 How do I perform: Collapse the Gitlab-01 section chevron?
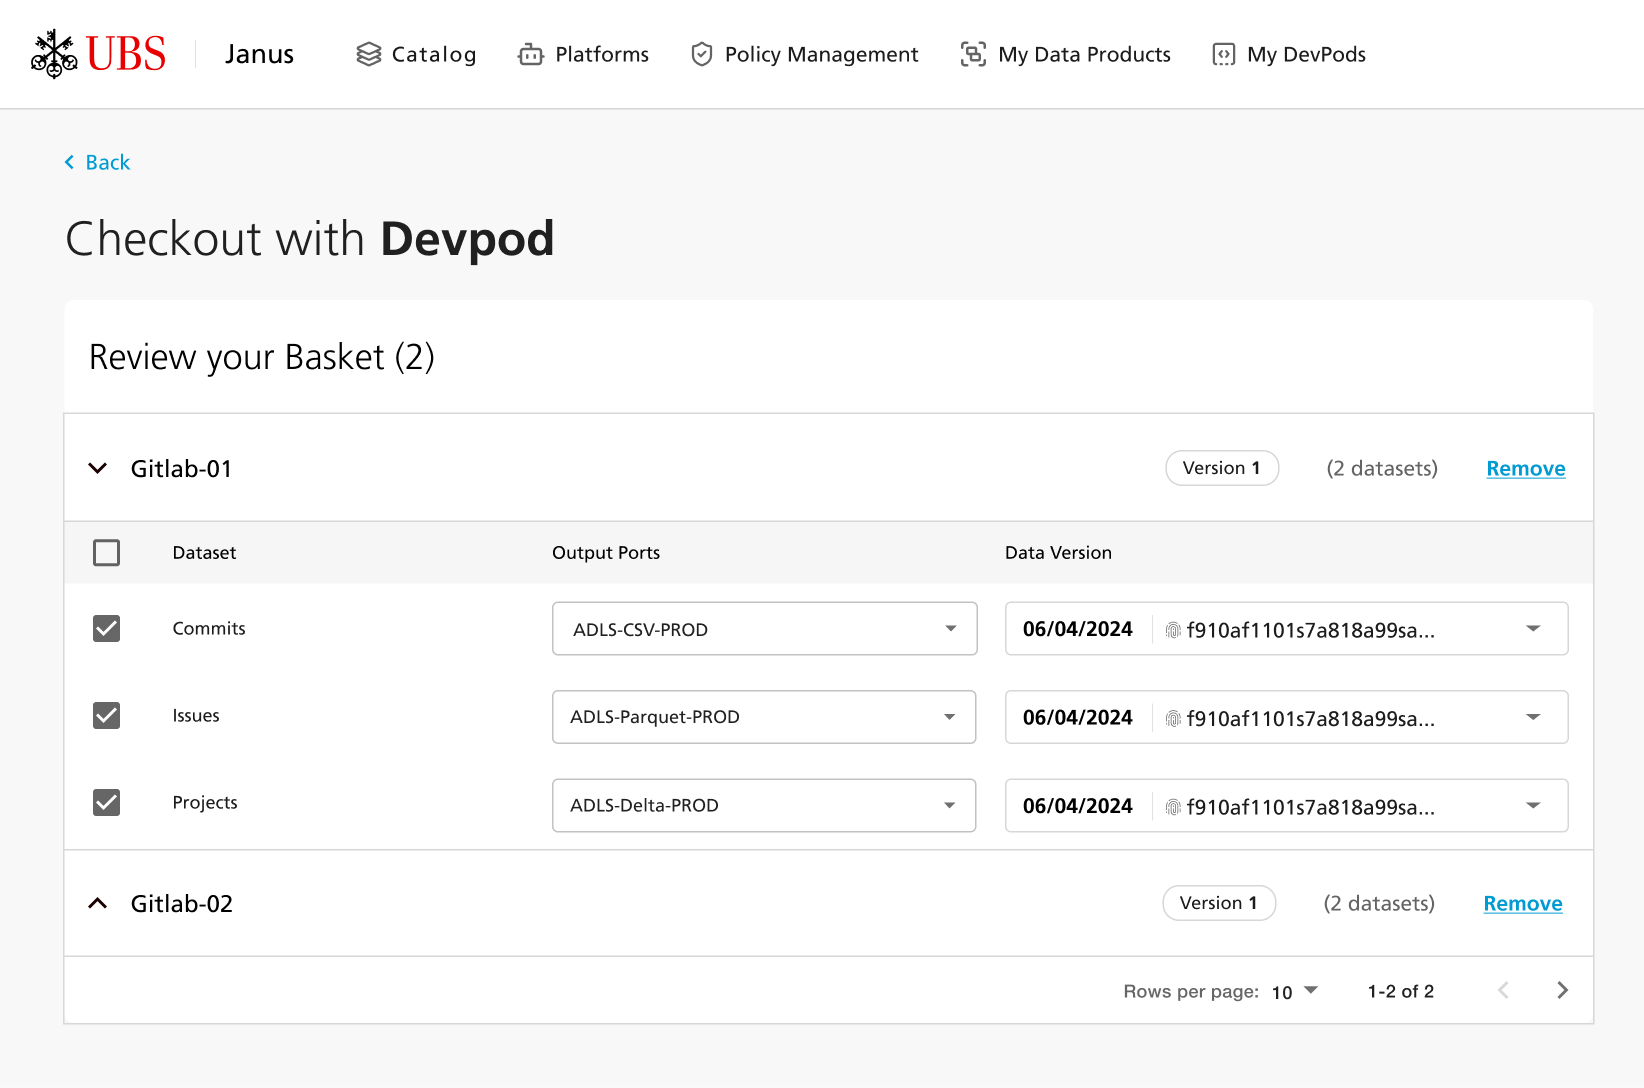[97, 467]
